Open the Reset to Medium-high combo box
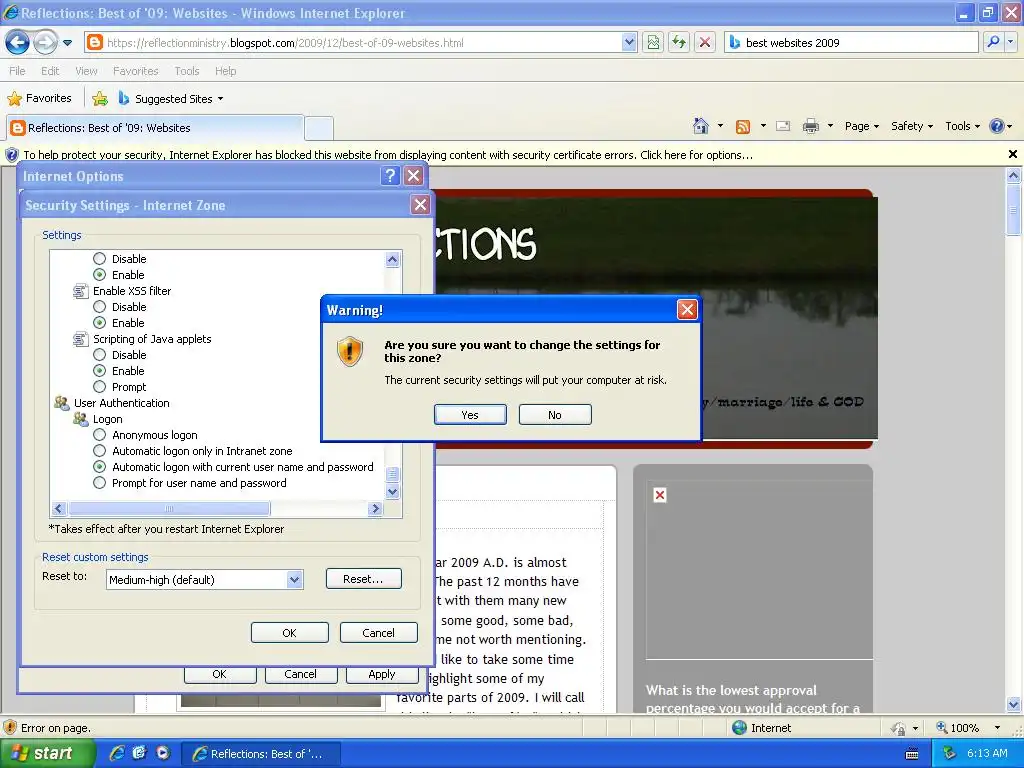This screenshot has height=768, width=1024. point(204,579)
